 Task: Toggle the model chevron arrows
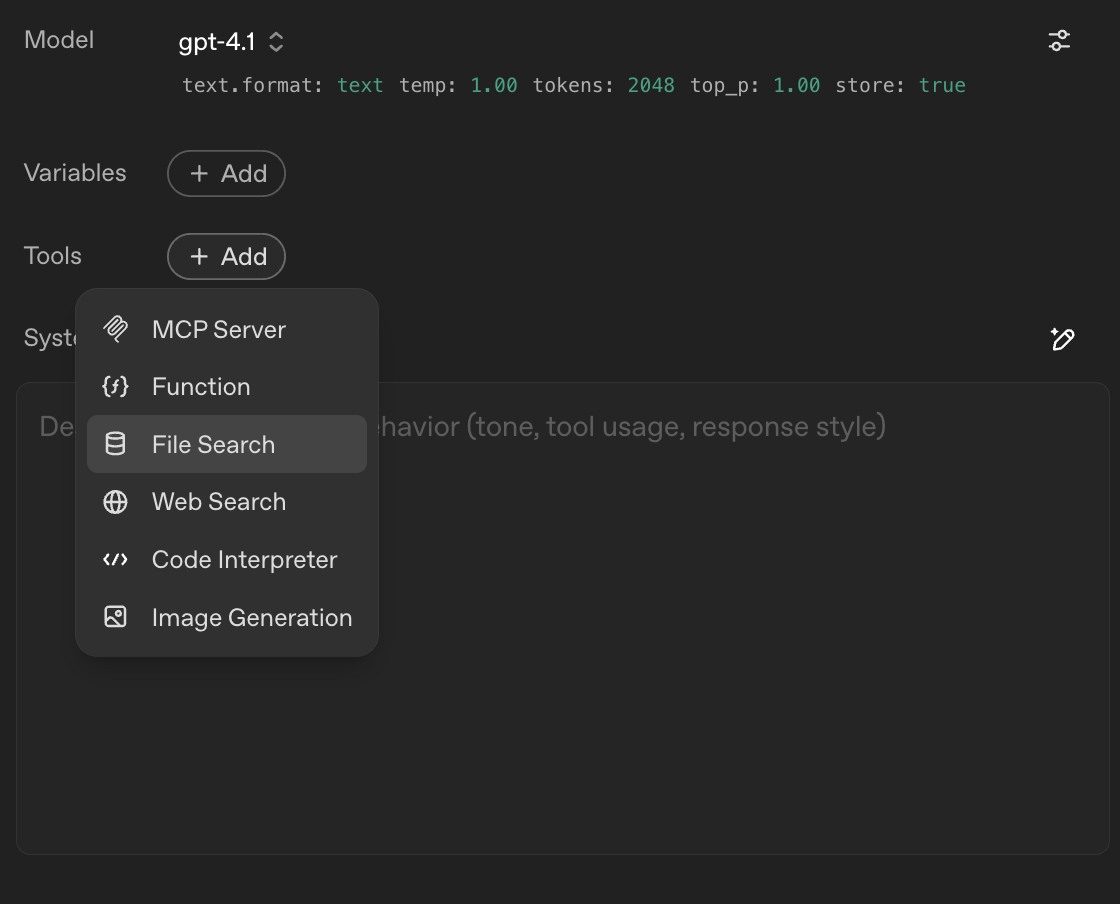[276, 42]
